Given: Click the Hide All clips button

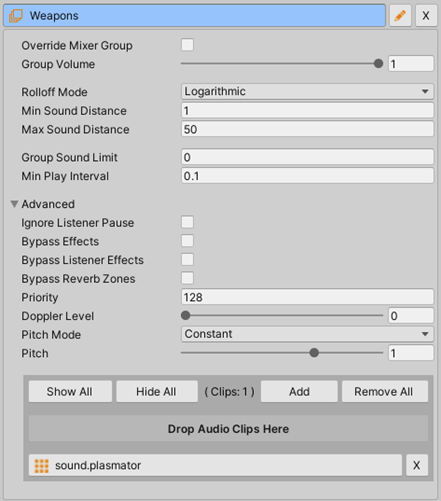Looking at the screenshot, I should (157, 391).
